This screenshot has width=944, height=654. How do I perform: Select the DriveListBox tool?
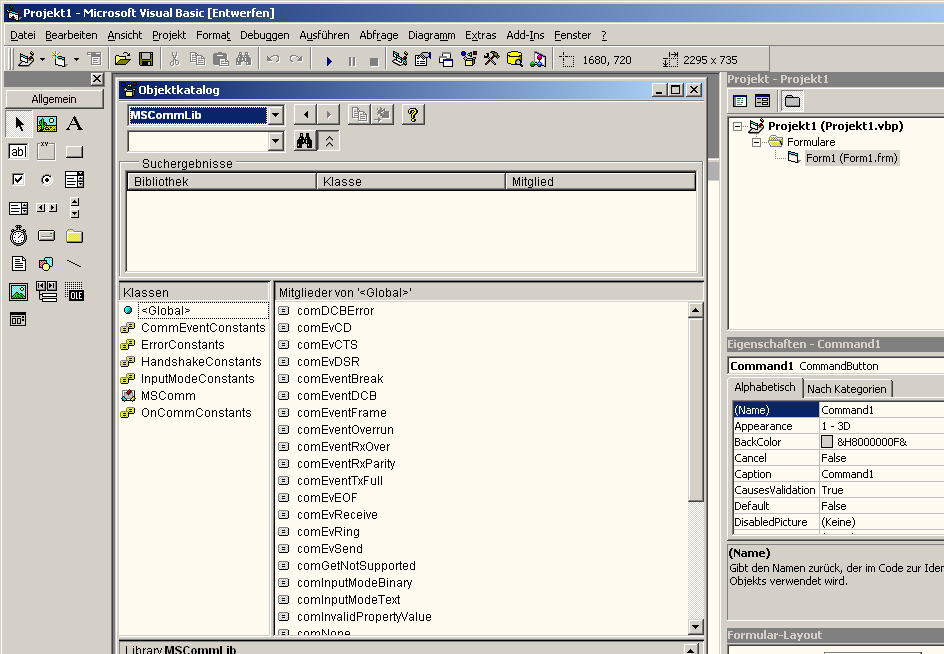pos(46,235)
